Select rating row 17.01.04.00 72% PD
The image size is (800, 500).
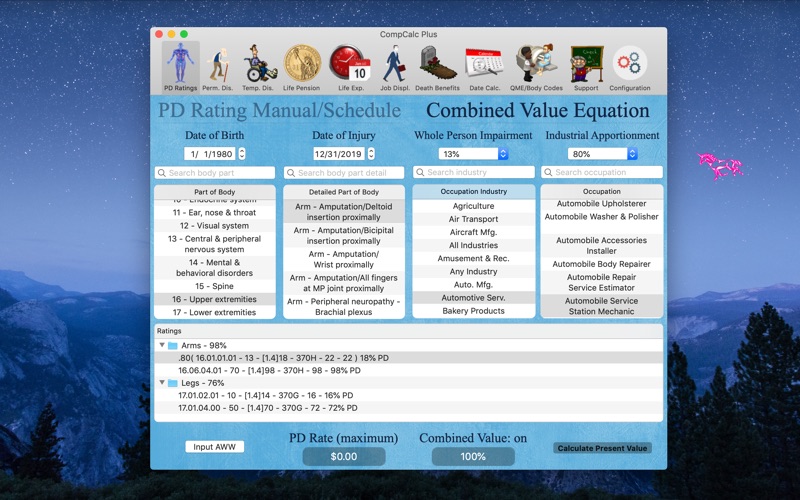point(408,408)
